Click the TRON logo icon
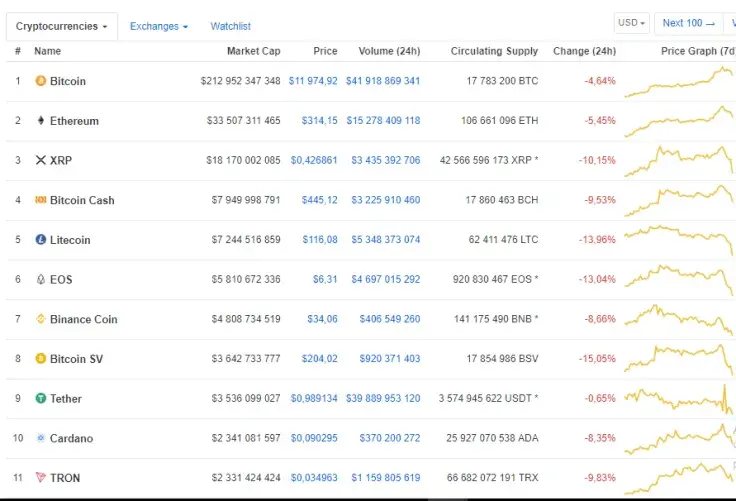The image size is (736, 501). (x=41, y=478)
